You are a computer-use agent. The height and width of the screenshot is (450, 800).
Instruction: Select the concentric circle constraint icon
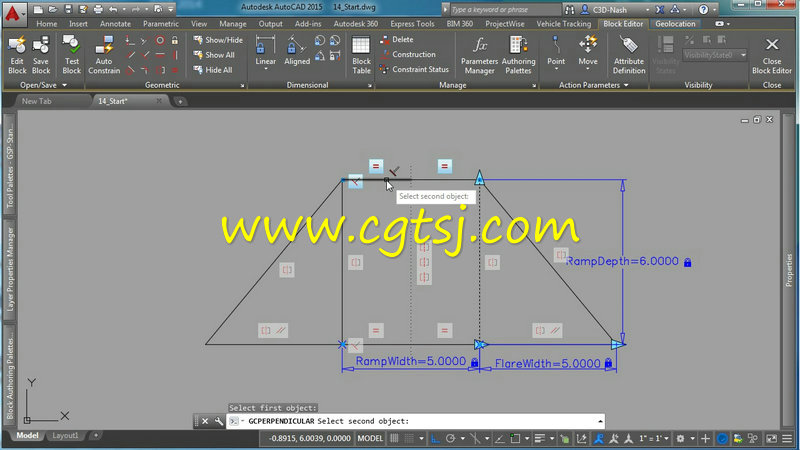pyautogui.click(x=160, y=40)
